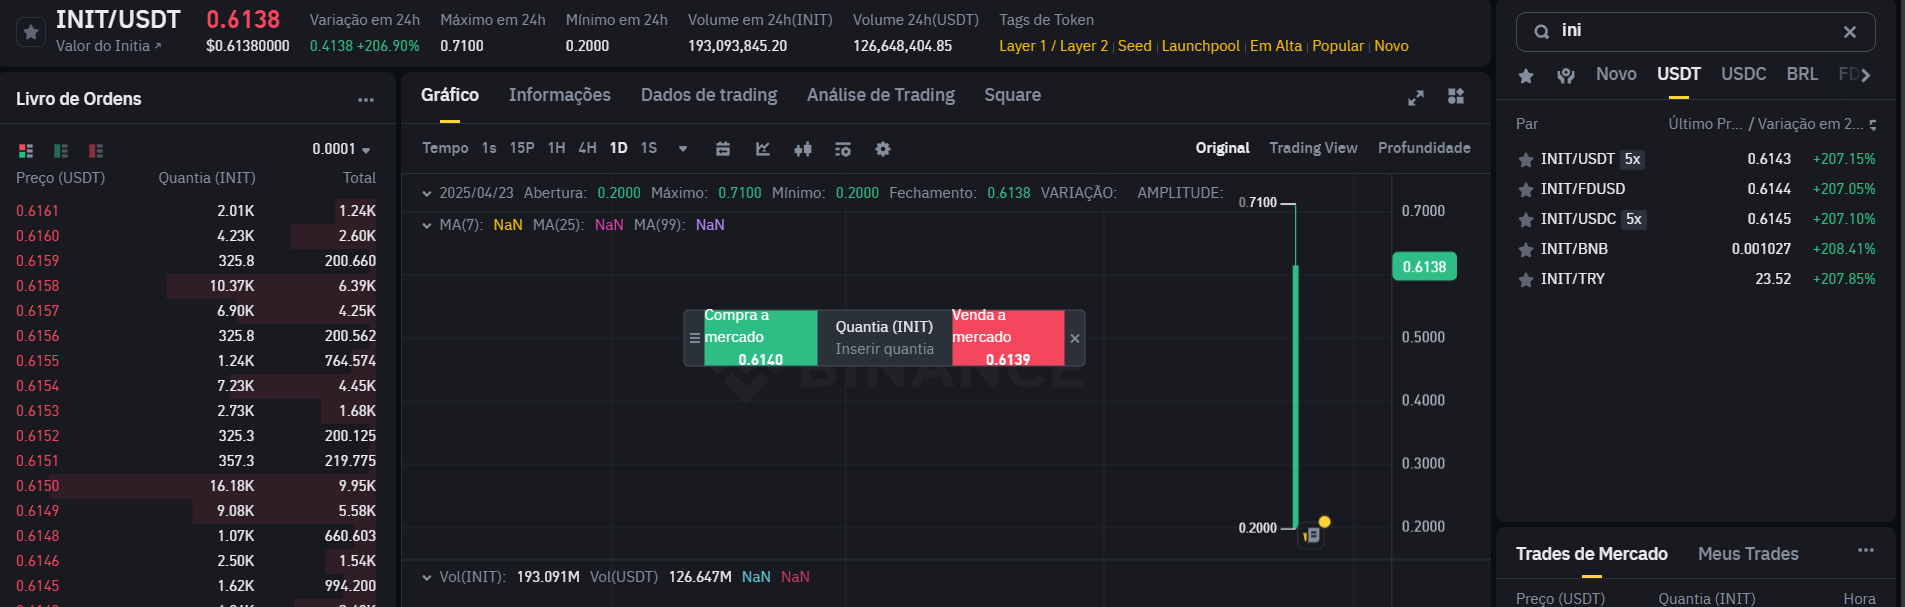Image resolution: width=1905 pixels, height=607 pixels.
Task: Favorite the INIT/USDT pair in header
Action: click(x=31, y=32)
